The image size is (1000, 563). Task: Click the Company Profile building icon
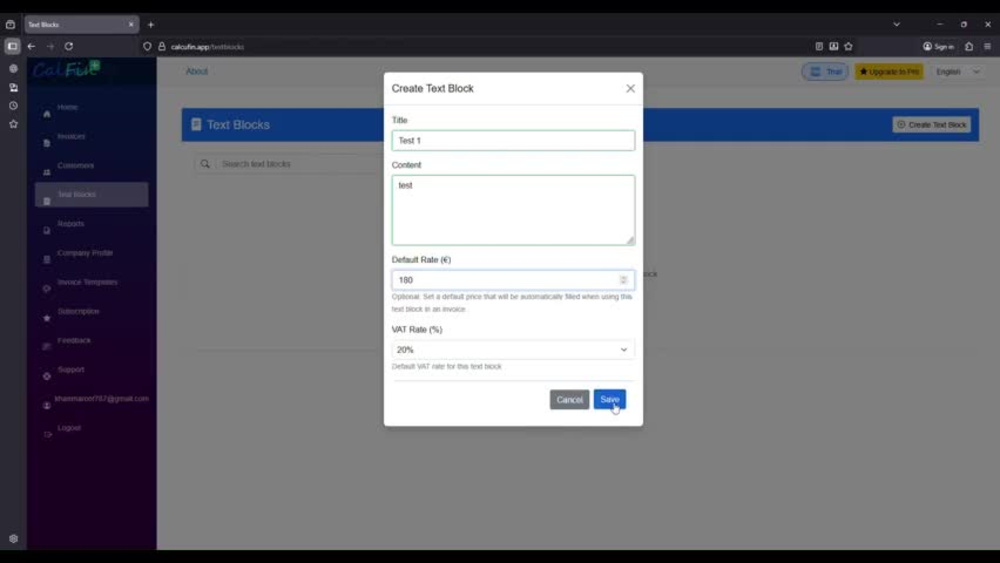click(x=47, y=260)
